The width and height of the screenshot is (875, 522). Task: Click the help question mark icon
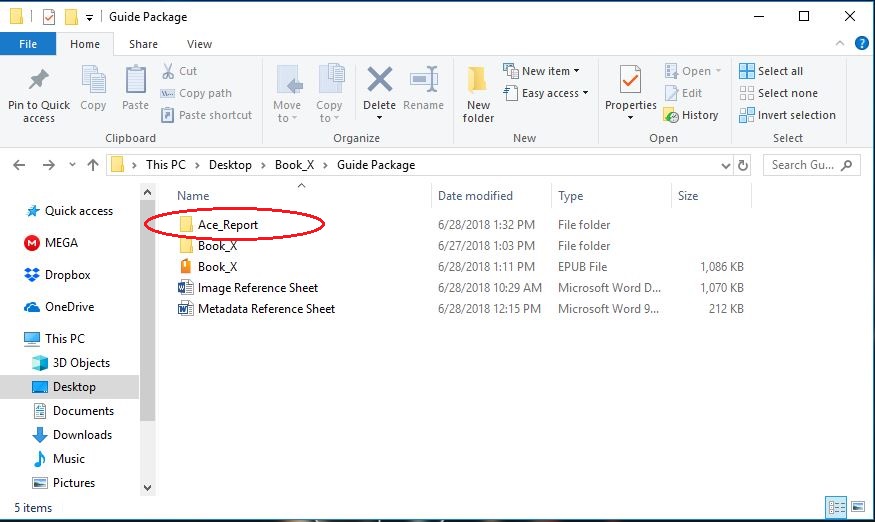point(862,43)
